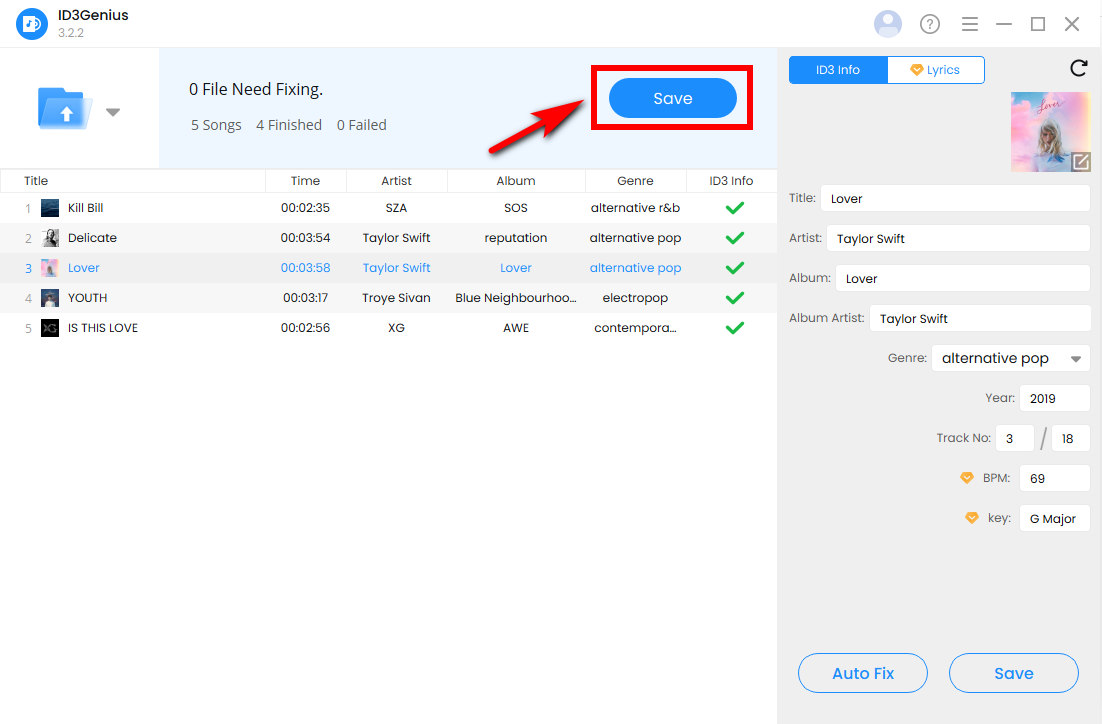Click the ID3Genius app logo
1102x724 pixels.
coord(32,24)
